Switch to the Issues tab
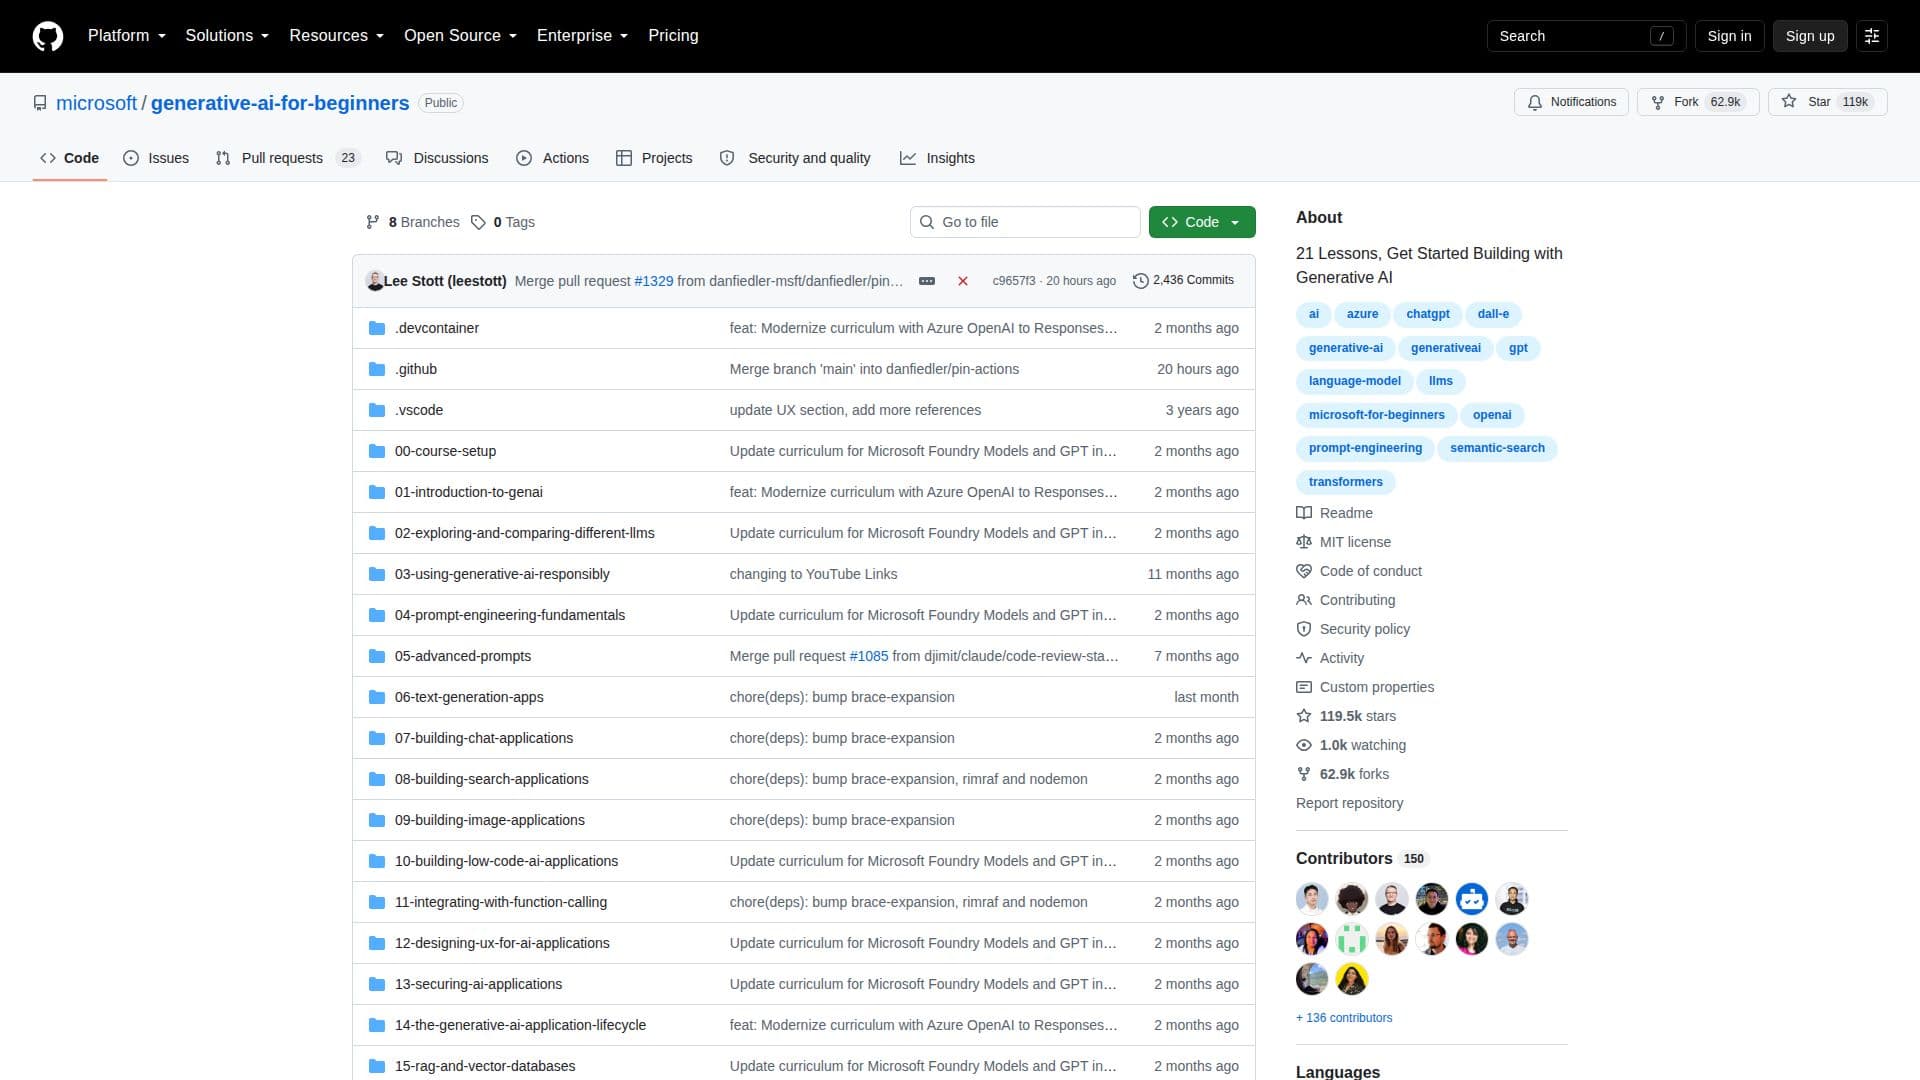The width and height of the screenshot is (1920, 1080). pyautogui.click(x=156, y=158)
